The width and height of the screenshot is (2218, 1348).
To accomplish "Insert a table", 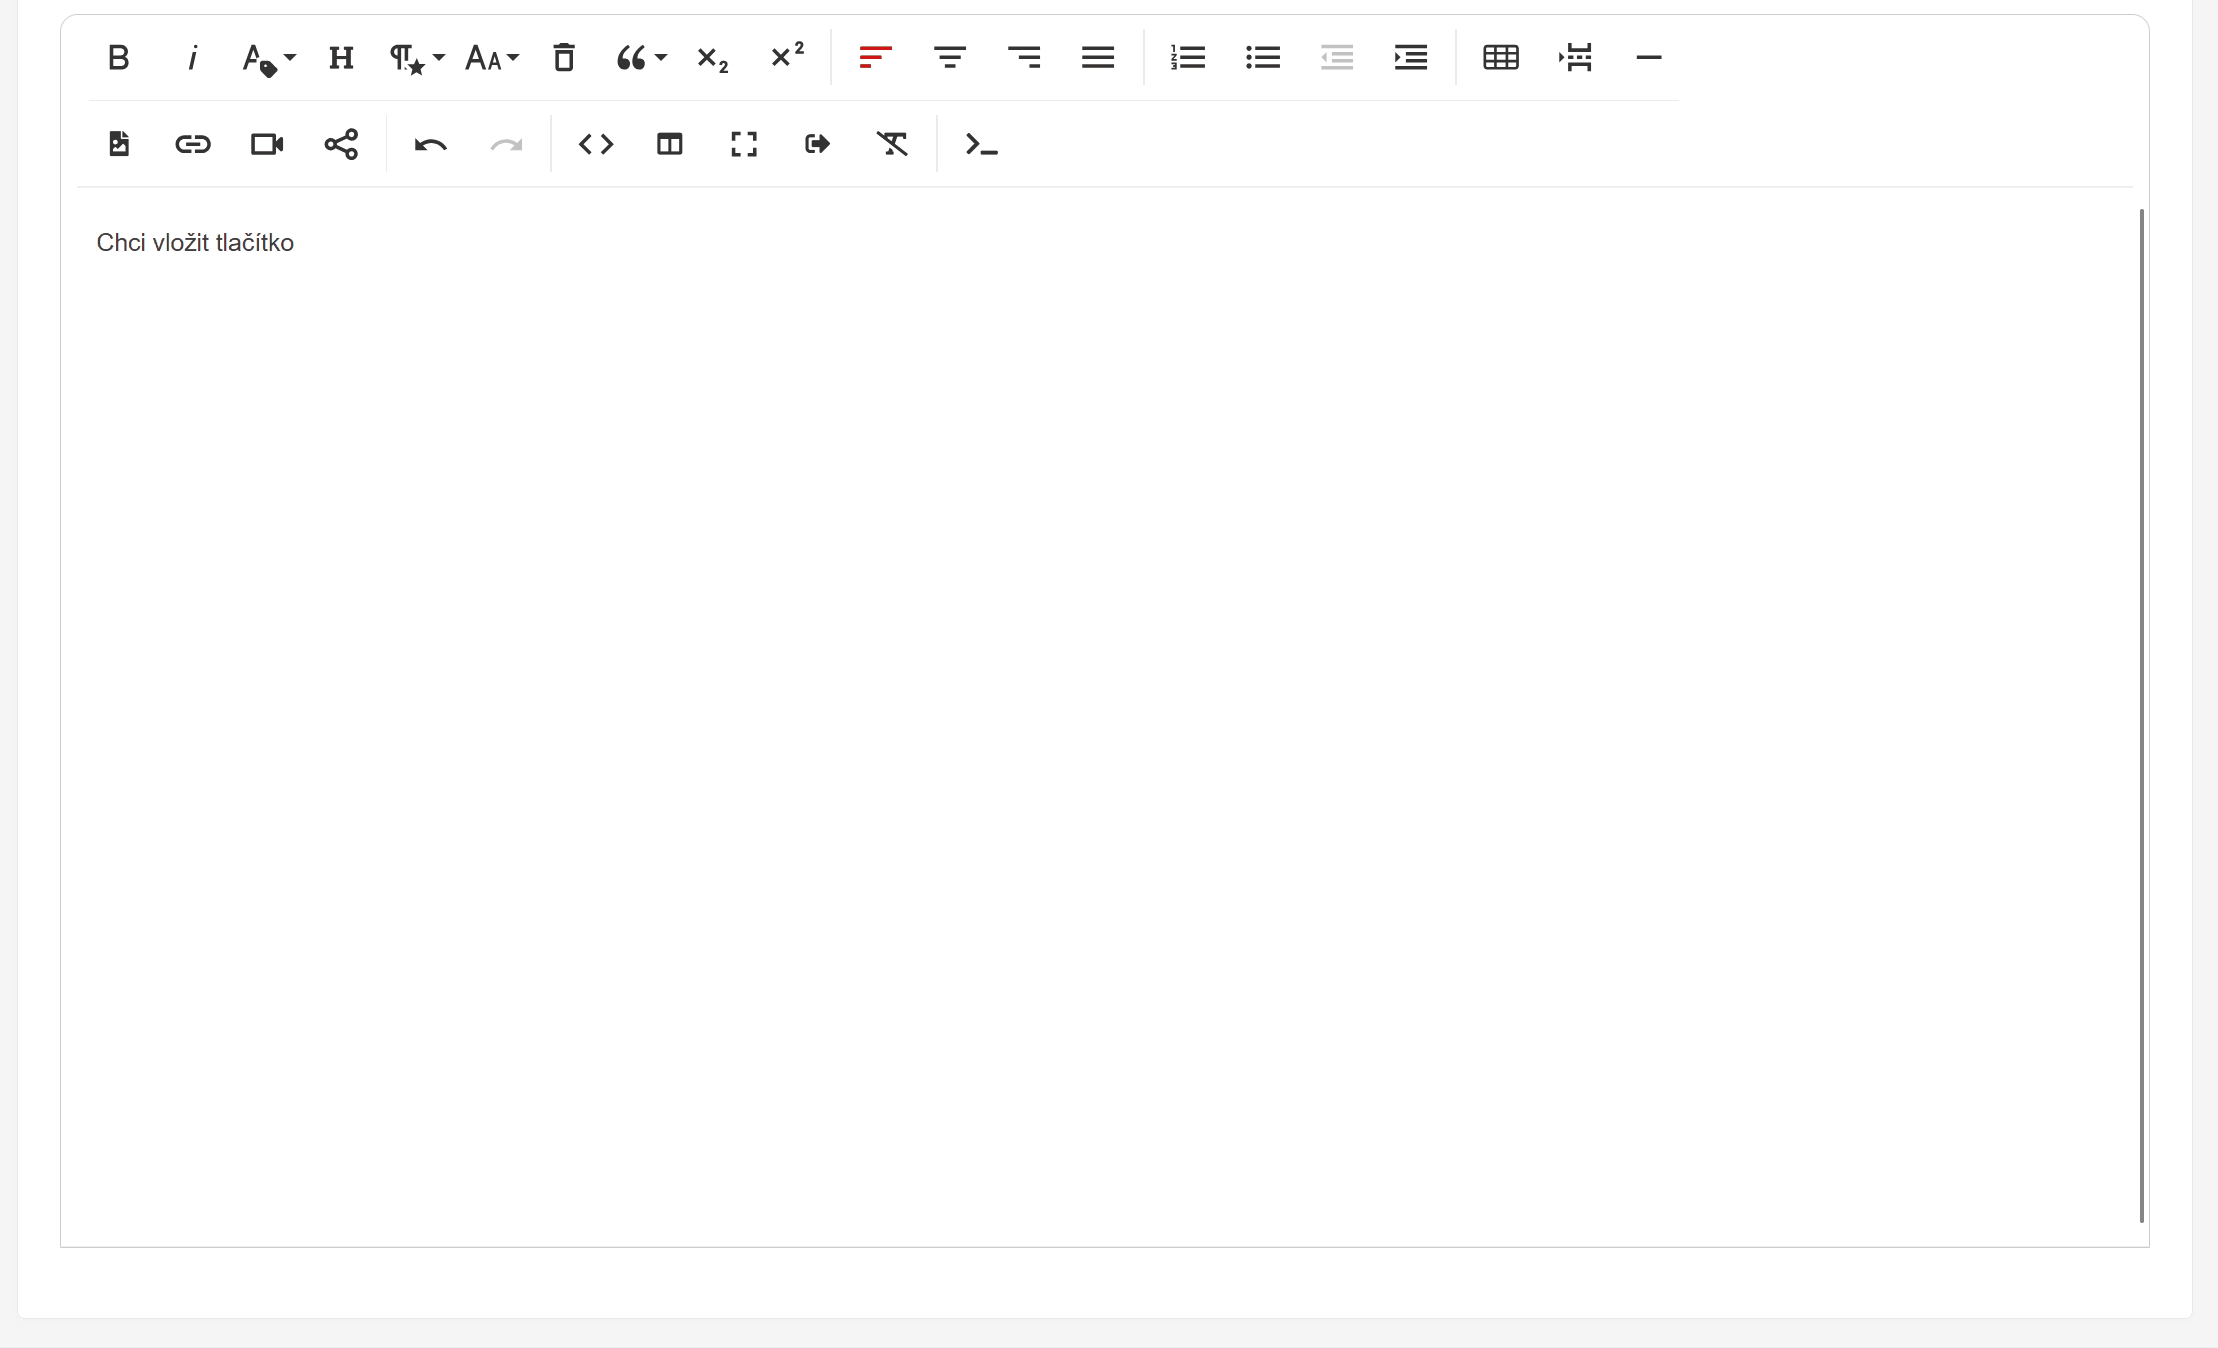I will pos(1500,58).
